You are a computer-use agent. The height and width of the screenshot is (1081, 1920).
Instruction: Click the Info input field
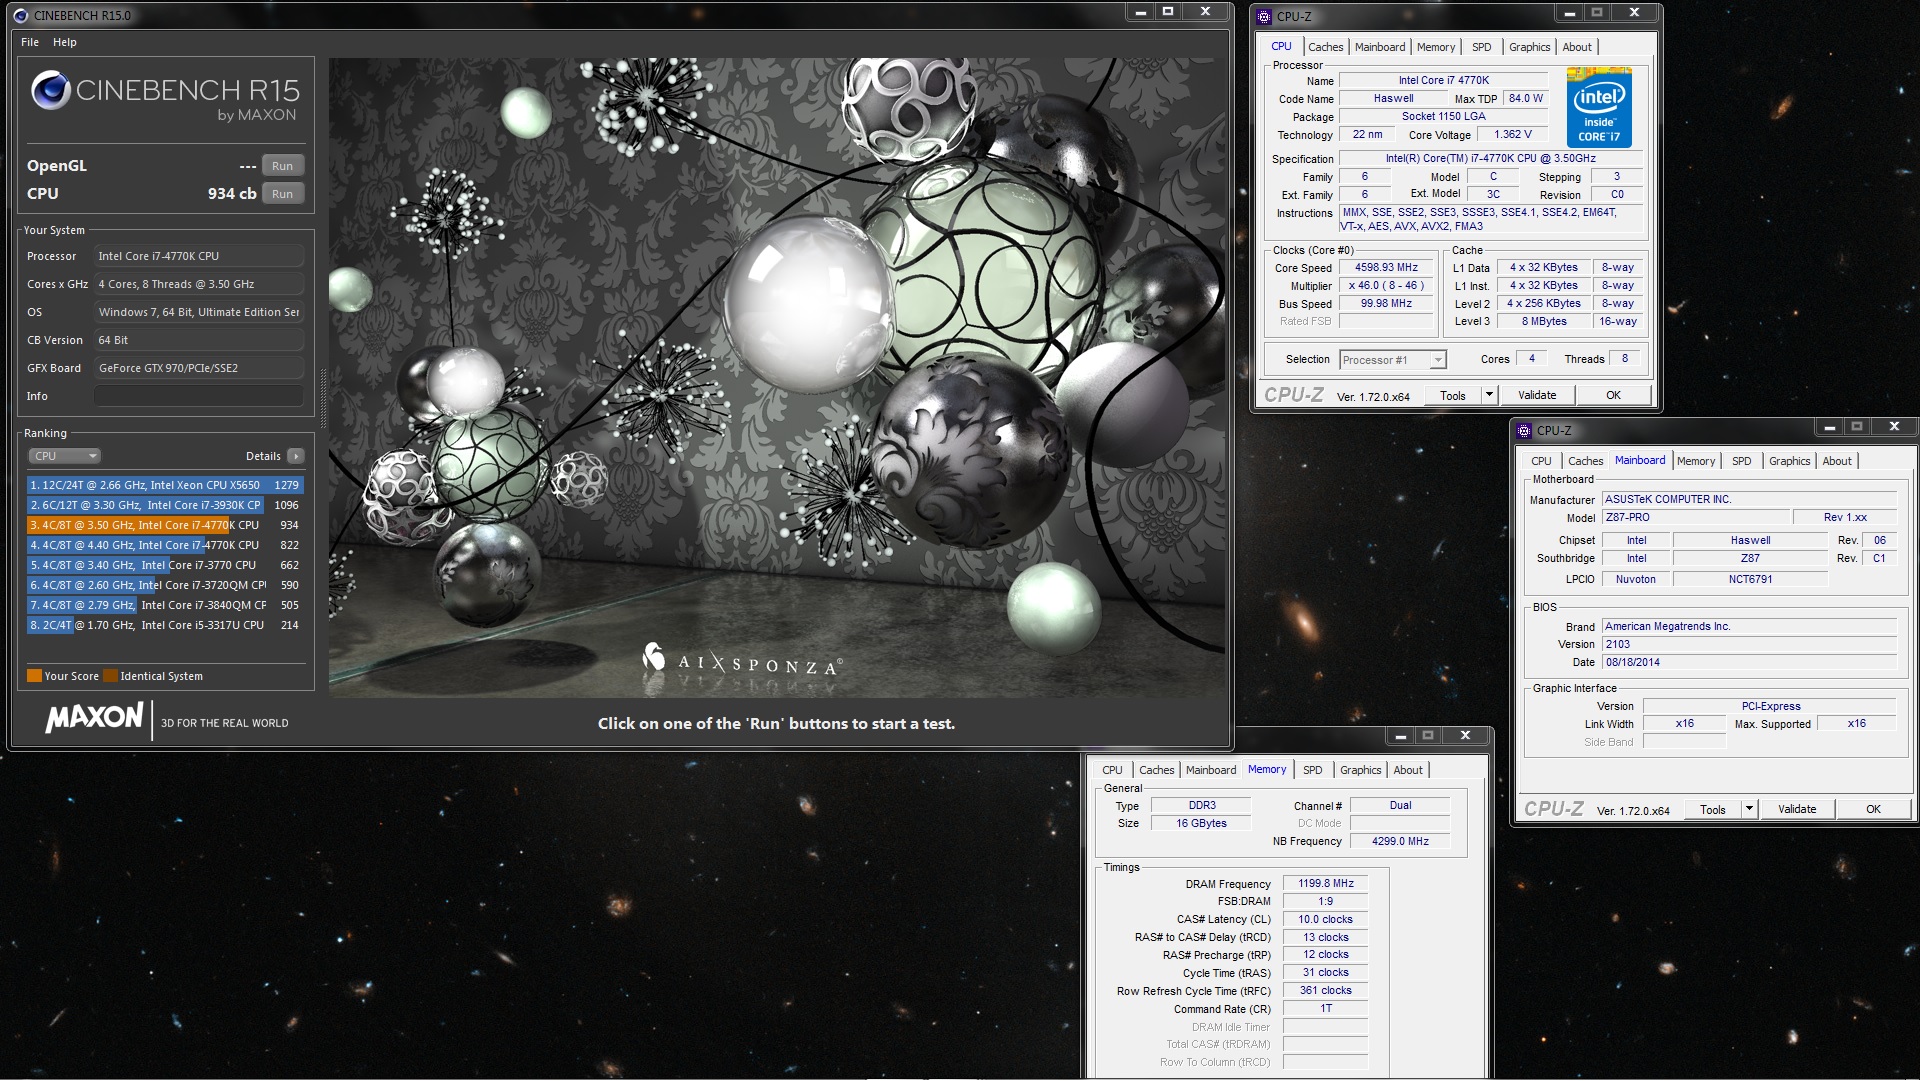(199, 396)
